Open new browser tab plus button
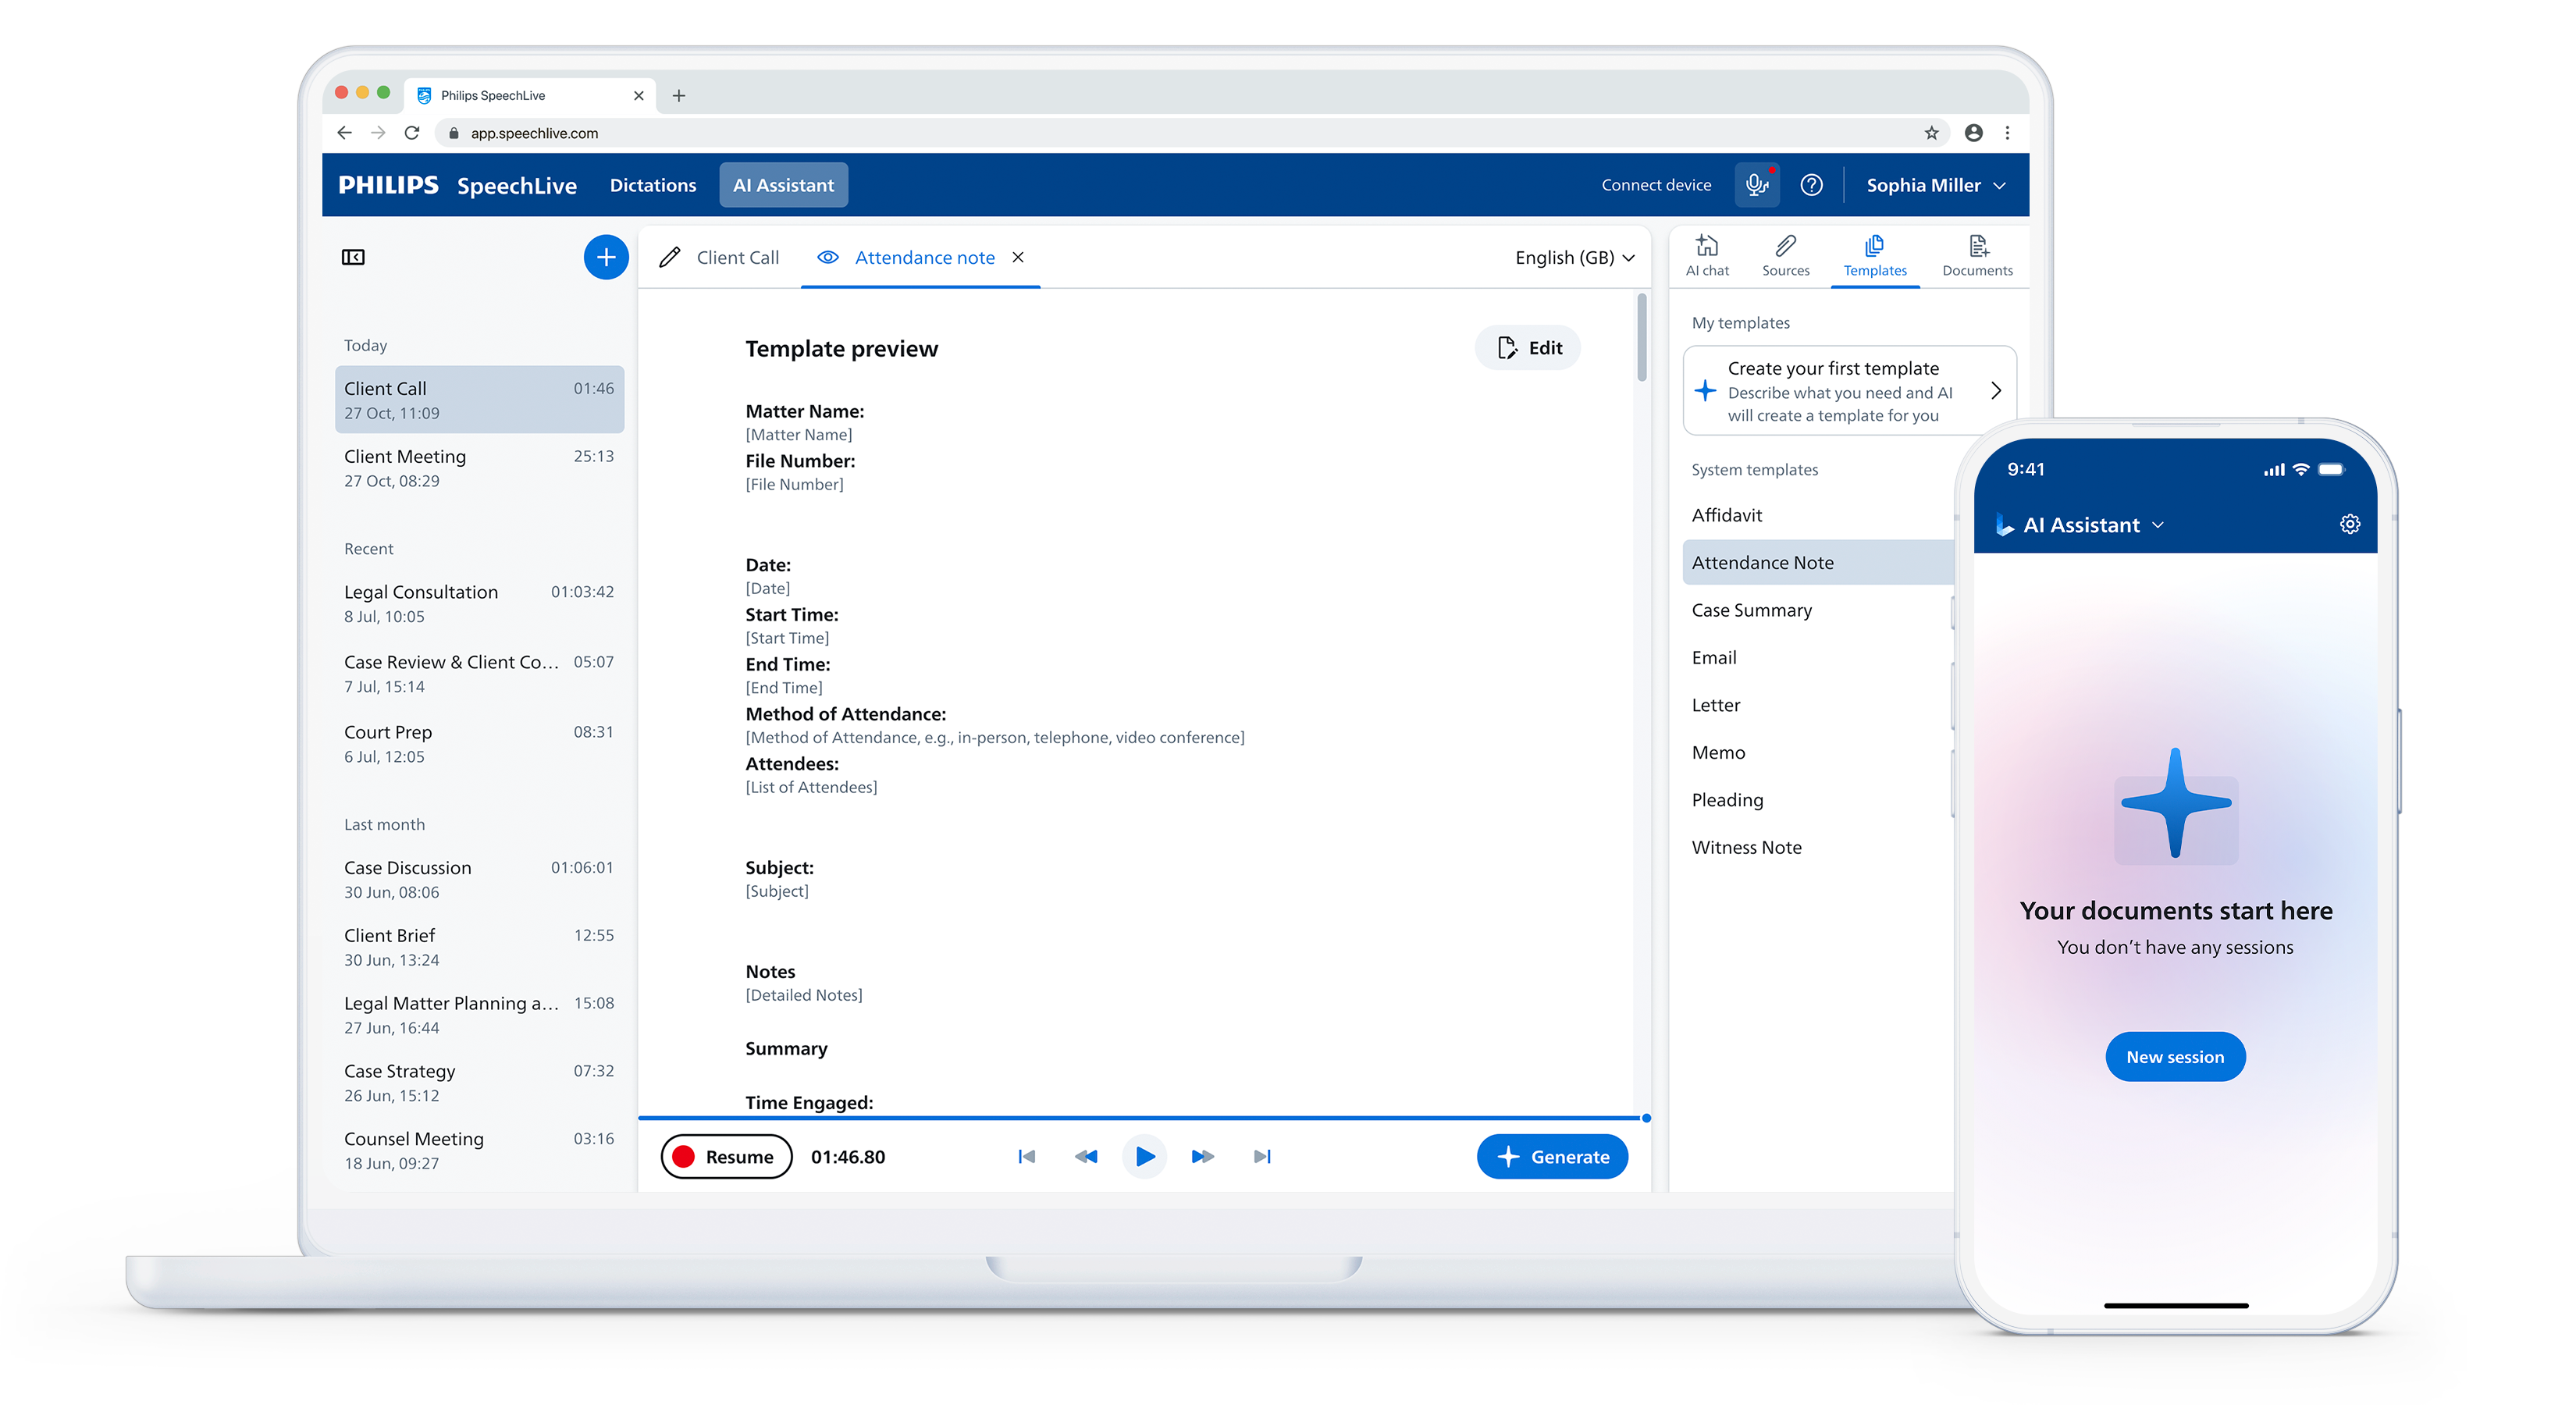This screenshot has width=2576, height=1405. coord(678,95)
